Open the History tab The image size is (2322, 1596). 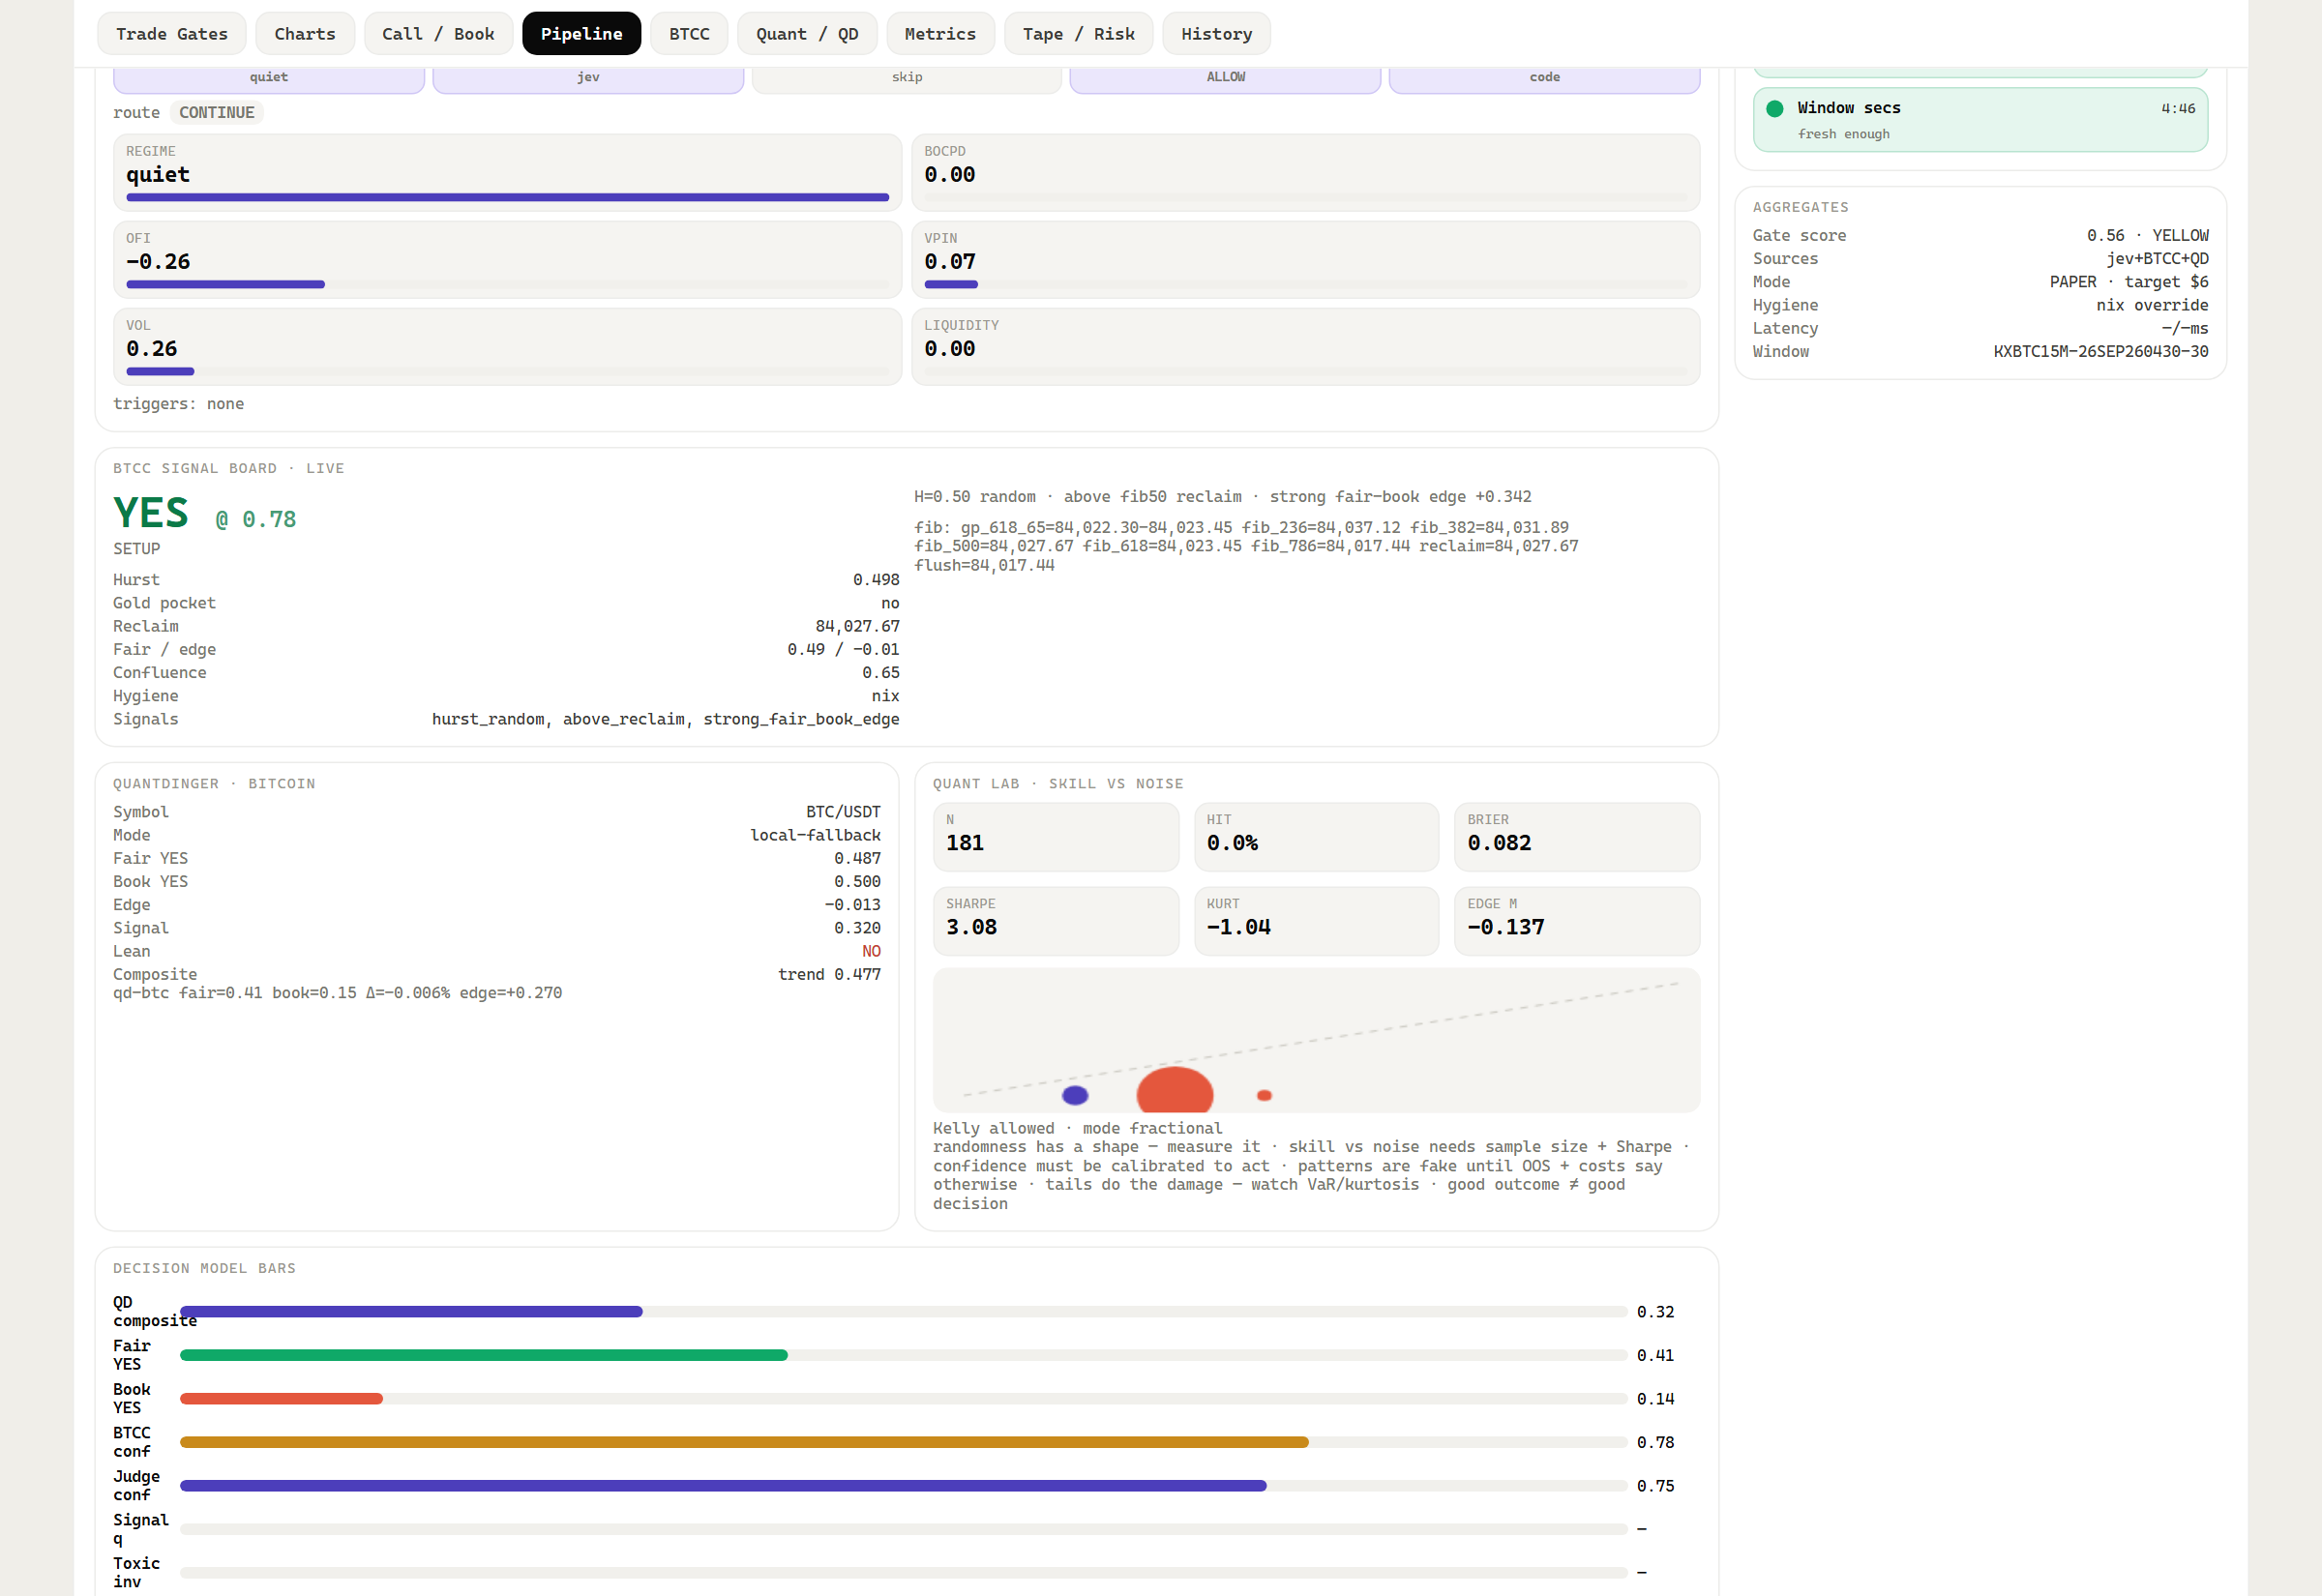coord(1216,34)
